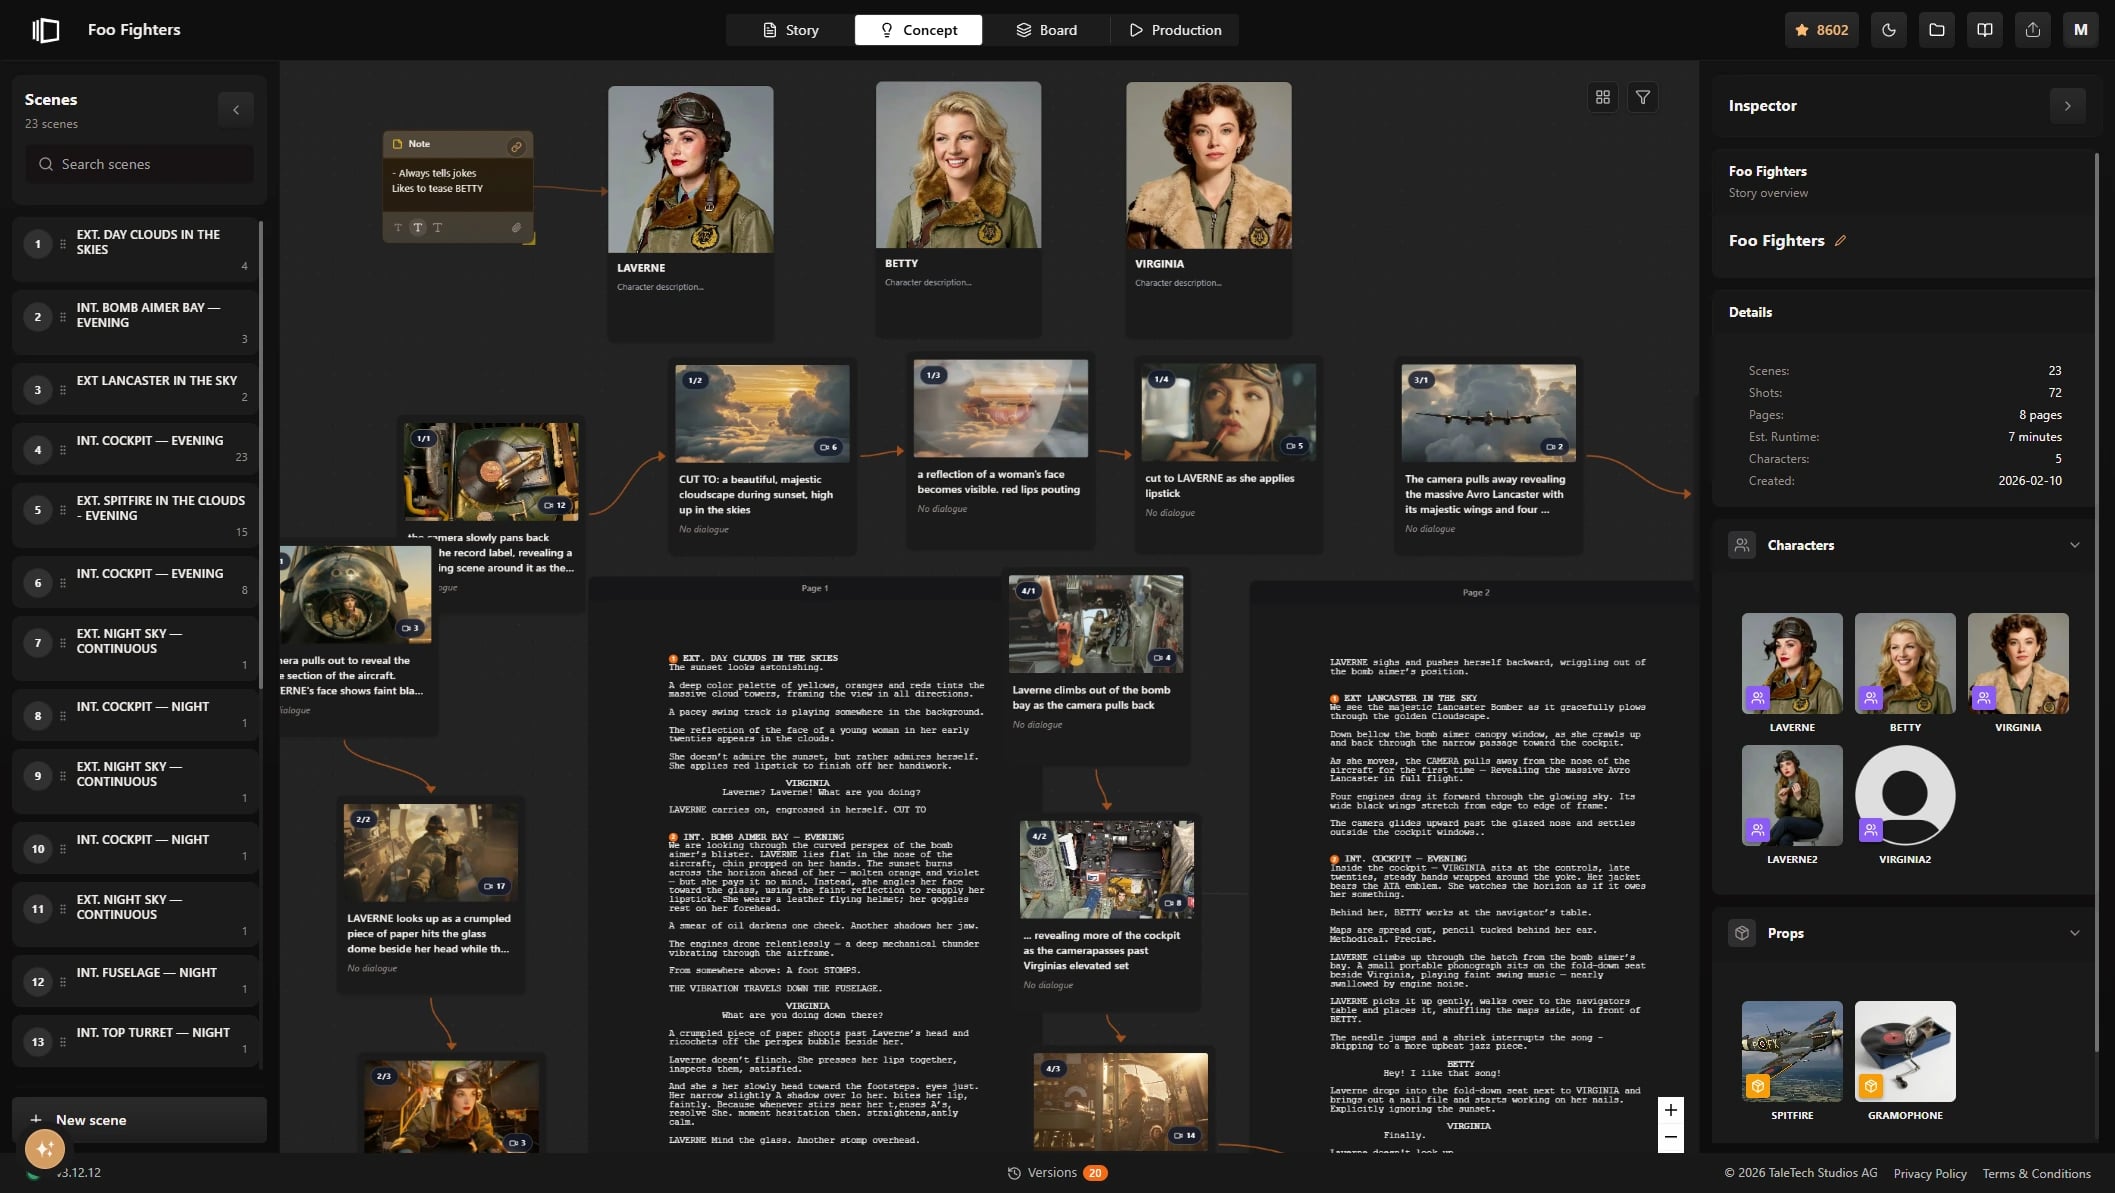
Task: Select the small T text size on the Note
Action: click(397, 227)
